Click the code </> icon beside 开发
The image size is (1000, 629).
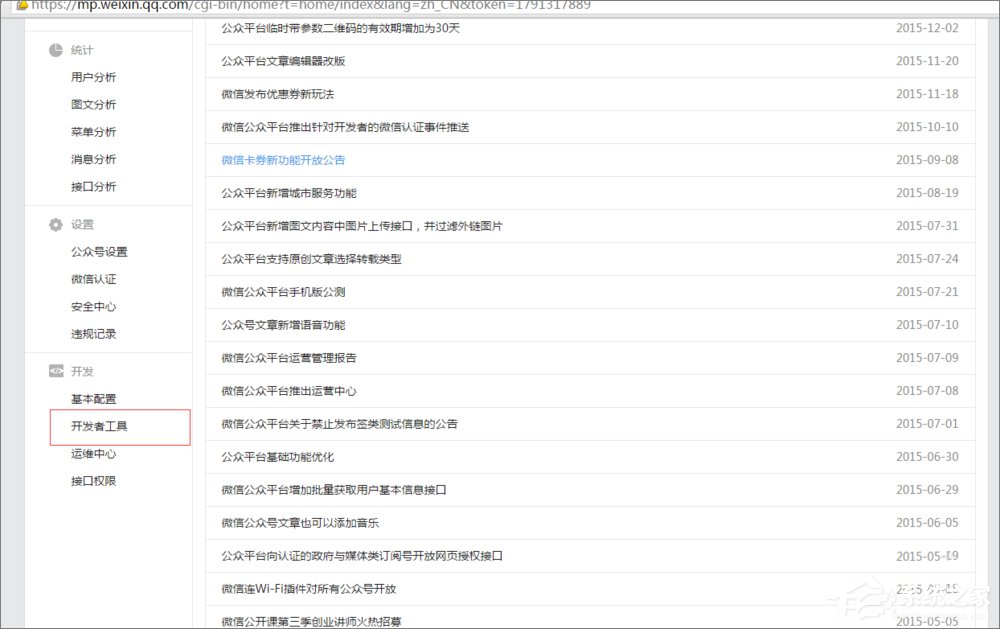tap(56, 370)
